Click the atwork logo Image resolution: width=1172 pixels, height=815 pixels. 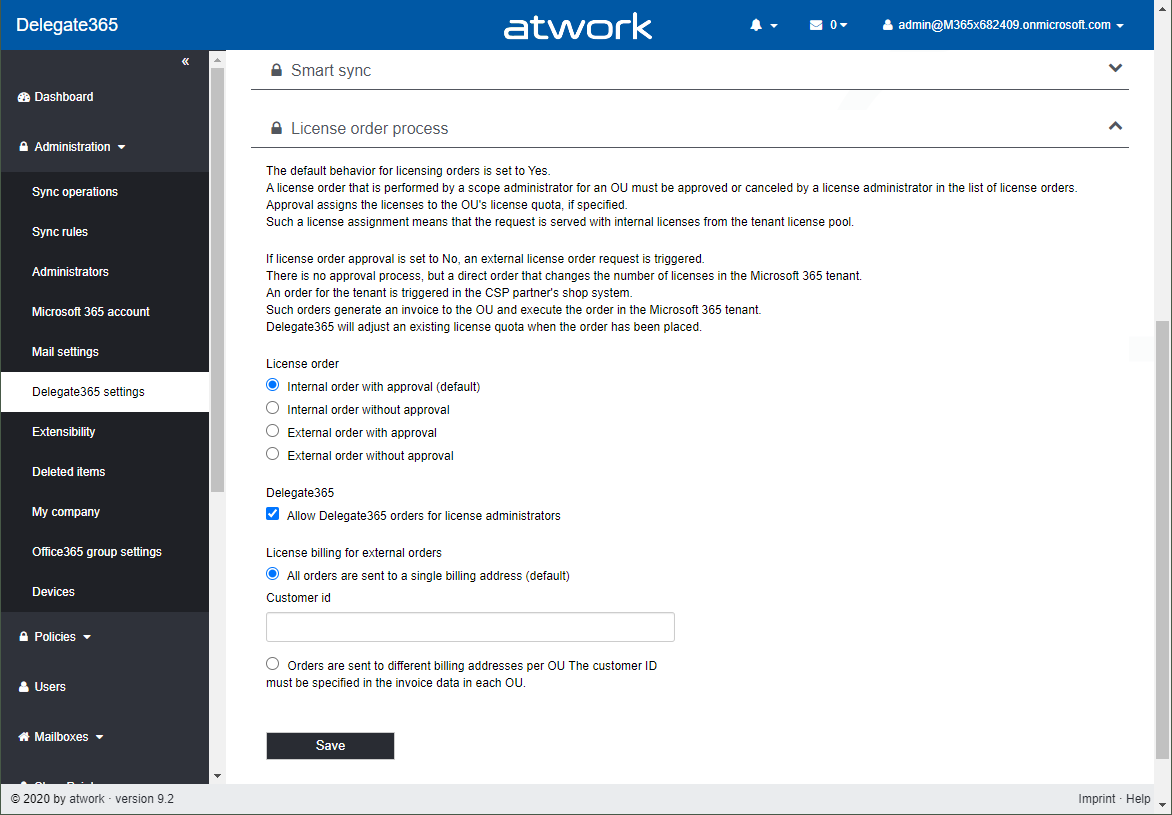577,26
